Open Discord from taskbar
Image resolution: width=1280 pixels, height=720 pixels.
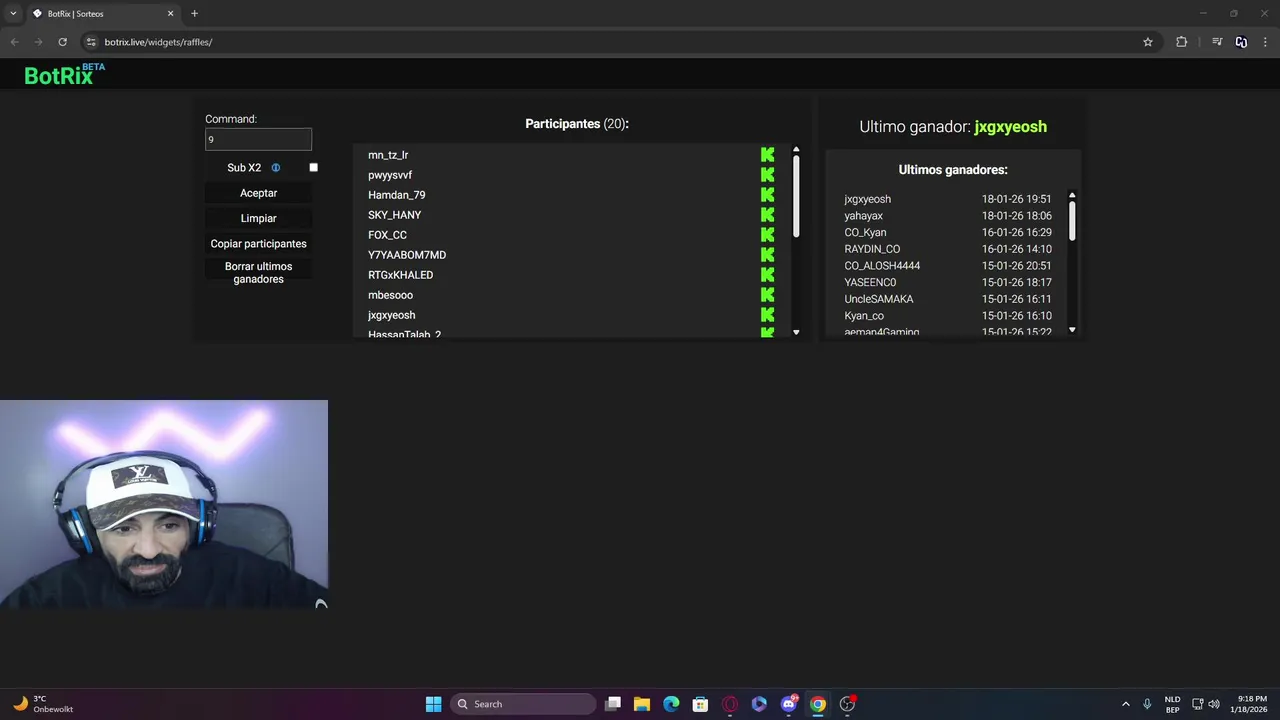(789, 704)
